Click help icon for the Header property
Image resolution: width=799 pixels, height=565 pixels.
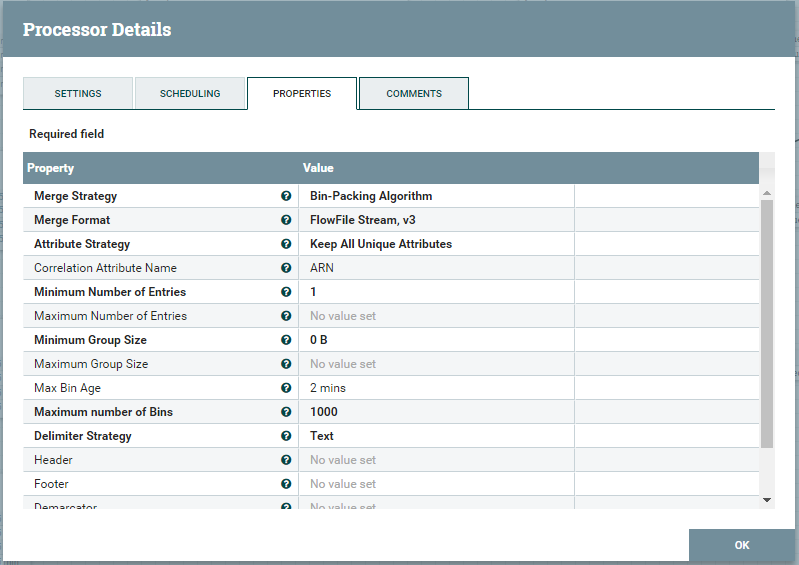286,460
